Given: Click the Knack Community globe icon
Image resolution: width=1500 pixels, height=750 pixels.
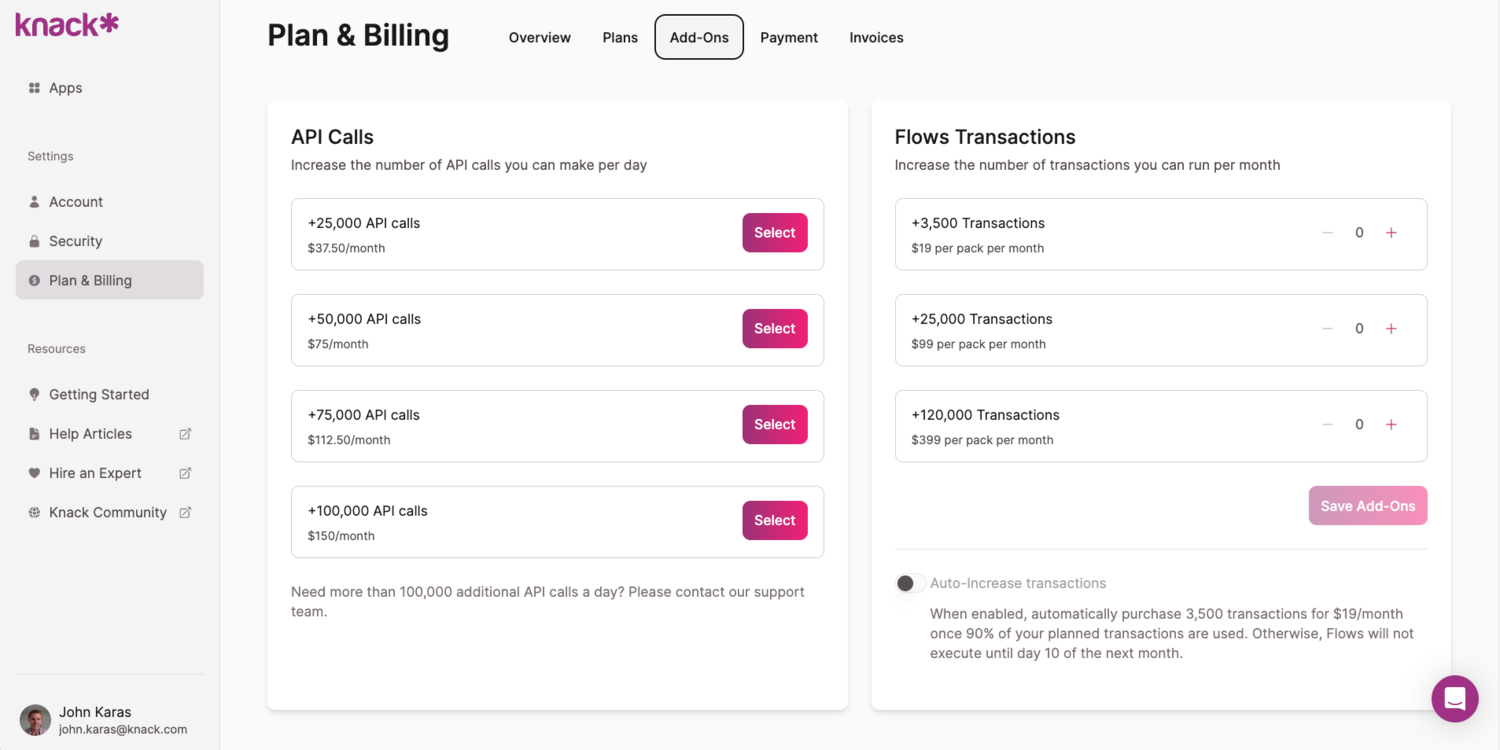Looking at the screenshot, I should pyautogui.click(x=34, y=512).
